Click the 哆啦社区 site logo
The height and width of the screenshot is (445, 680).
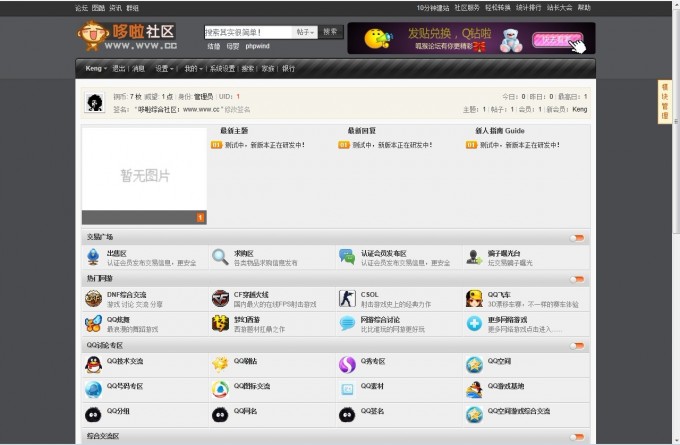point(127,36)
